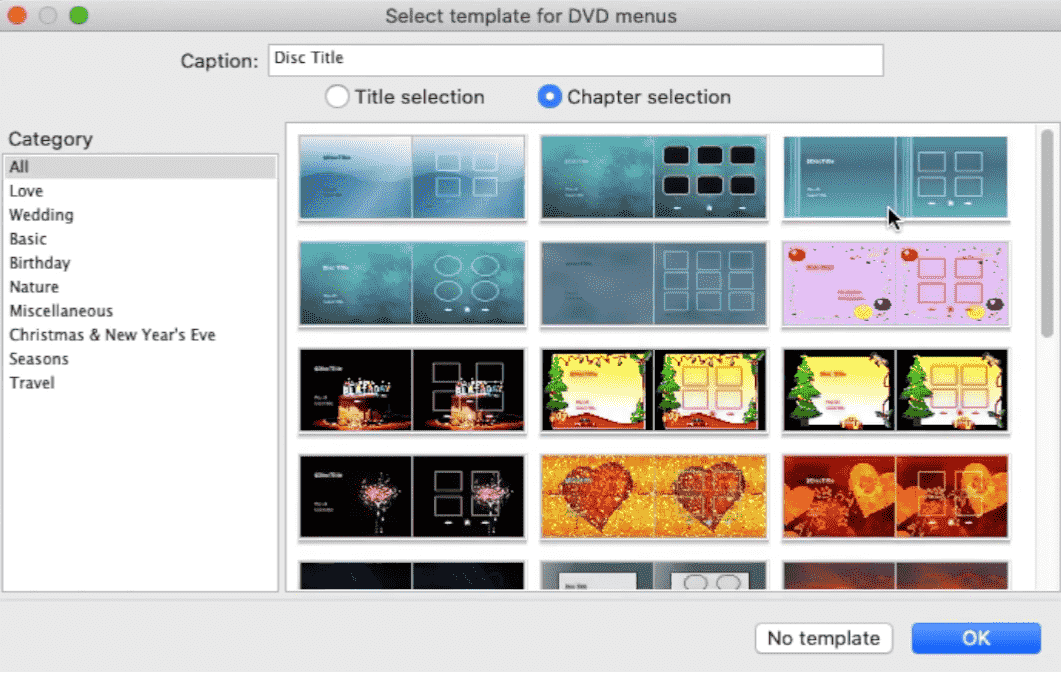
Task: Open the Christmas & New Year's Eve category
Action: tap(112, 335)
